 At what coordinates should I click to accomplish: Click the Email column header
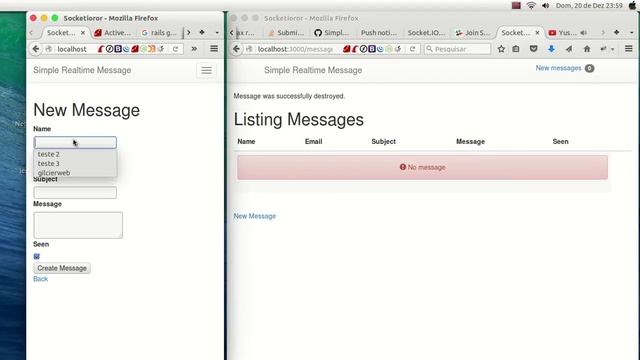(x=313, y=142)
